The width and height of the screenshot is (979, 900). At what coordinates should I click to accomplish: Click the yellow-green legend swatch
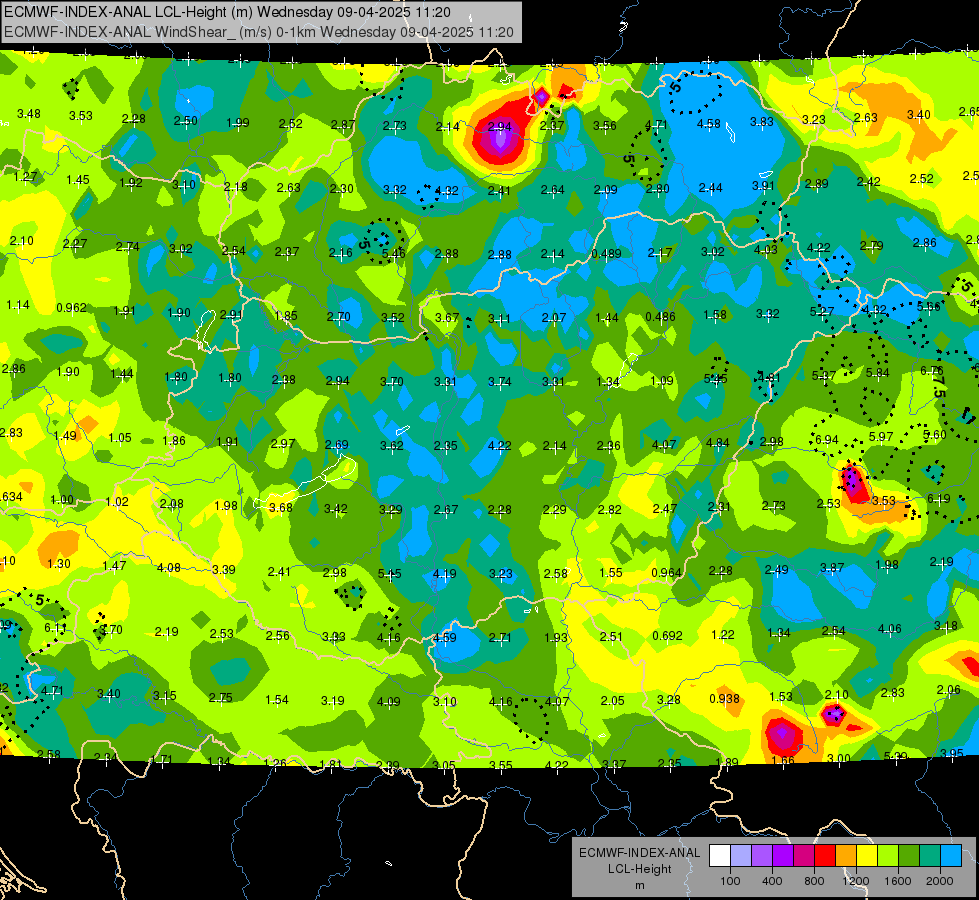[888, 856]
